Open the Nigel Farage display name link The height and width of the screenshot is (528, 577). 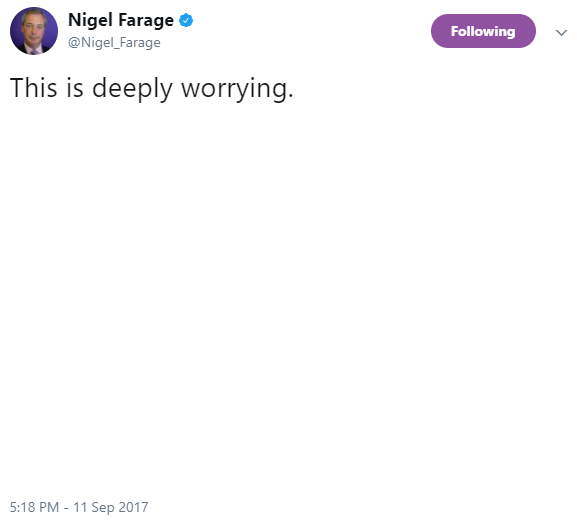pyautogui.click(x=121, y=20)
